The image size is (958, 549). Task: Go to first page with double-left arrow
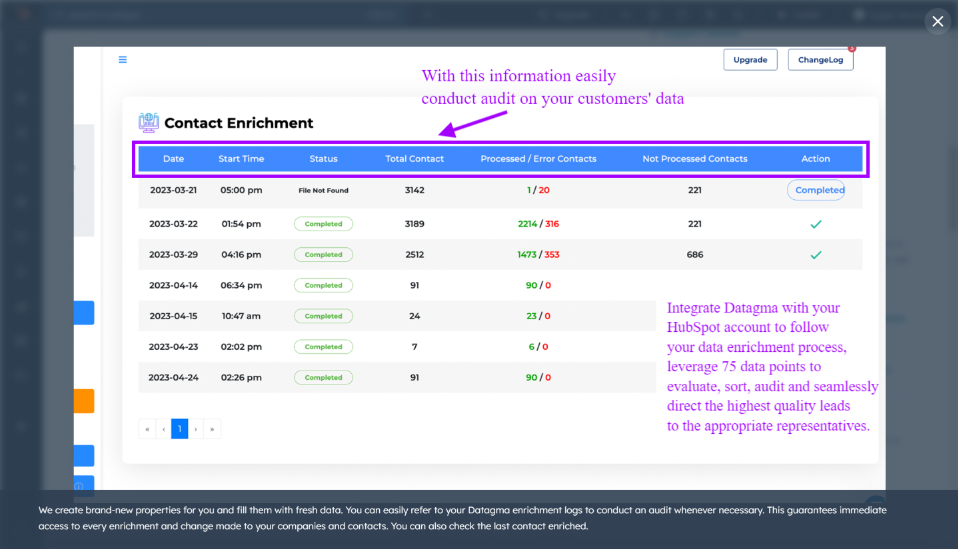point(147,429)
